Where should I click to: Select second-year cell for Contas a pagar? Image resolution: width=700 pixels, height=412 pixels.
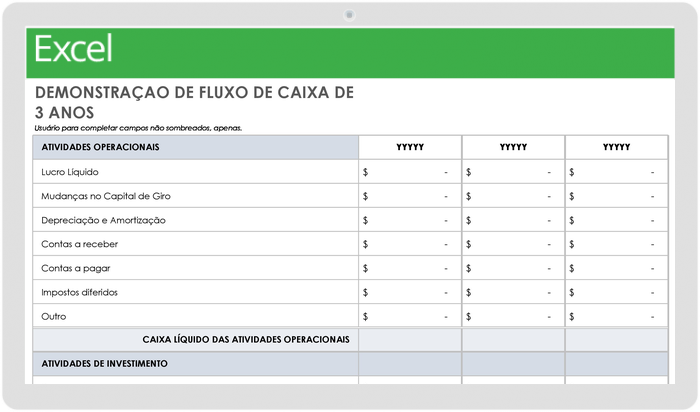(513, 268)
